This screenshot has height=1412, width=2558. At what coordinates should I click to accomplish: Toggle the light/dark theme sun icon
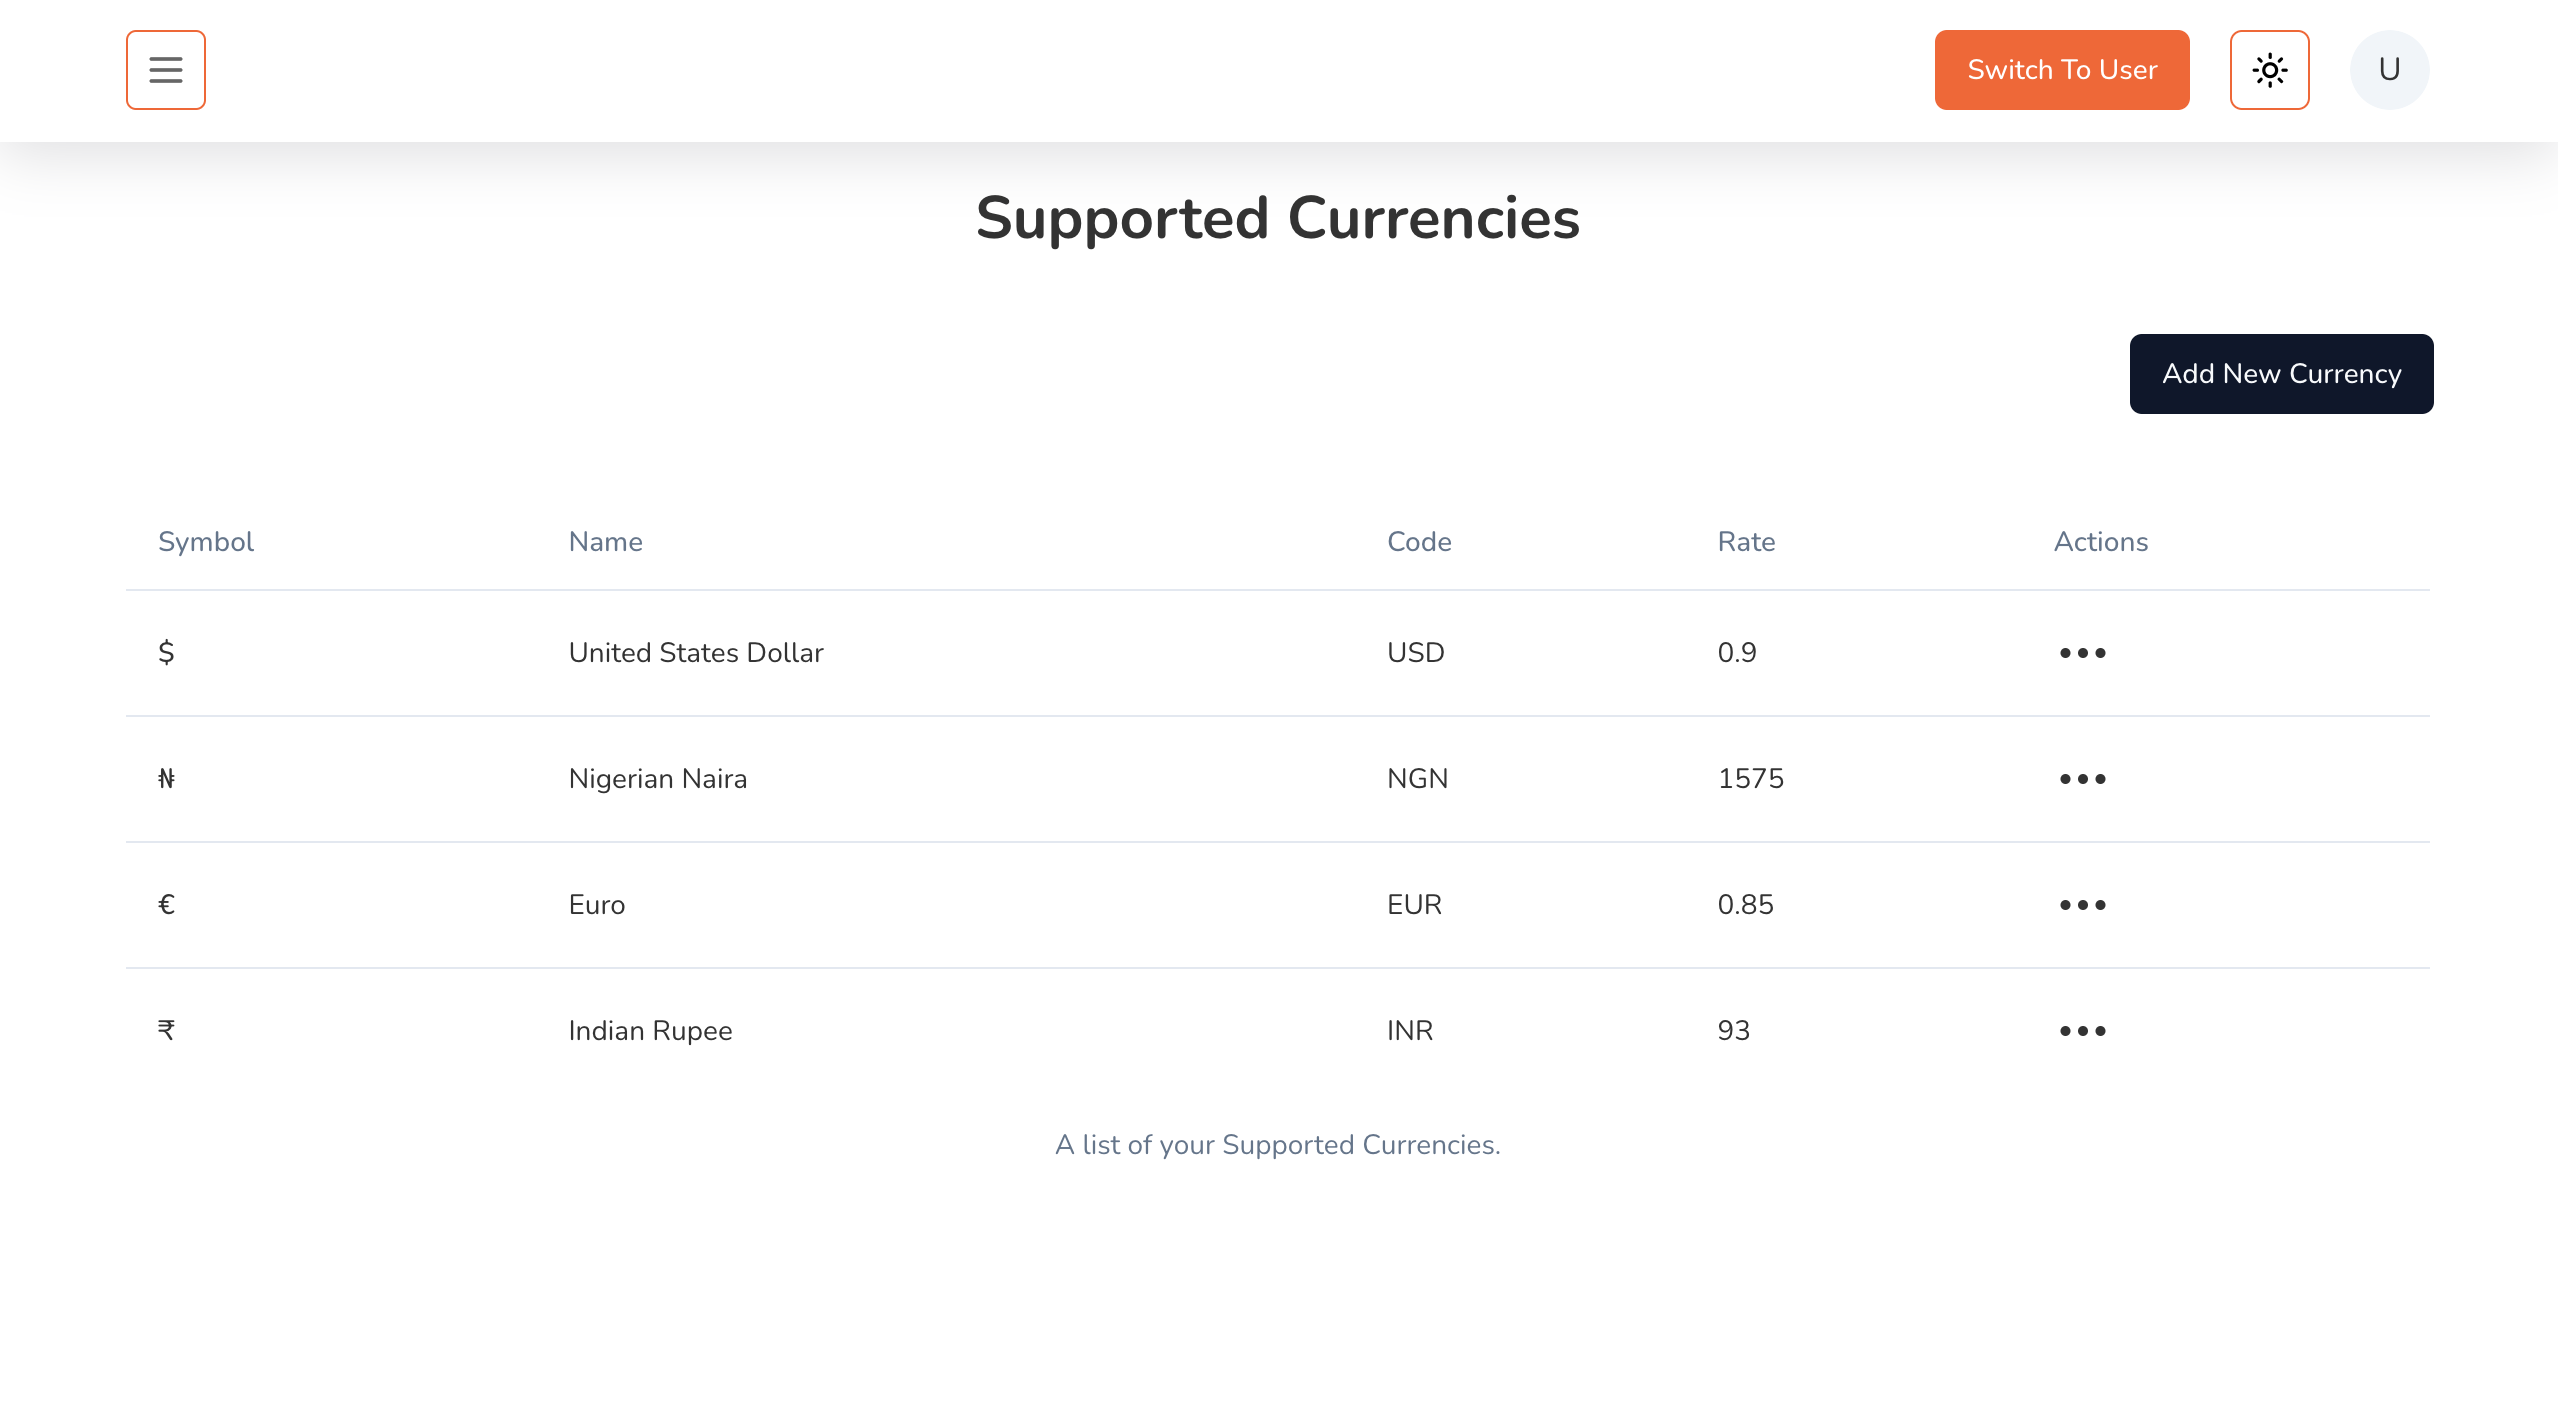point(2269,70)
